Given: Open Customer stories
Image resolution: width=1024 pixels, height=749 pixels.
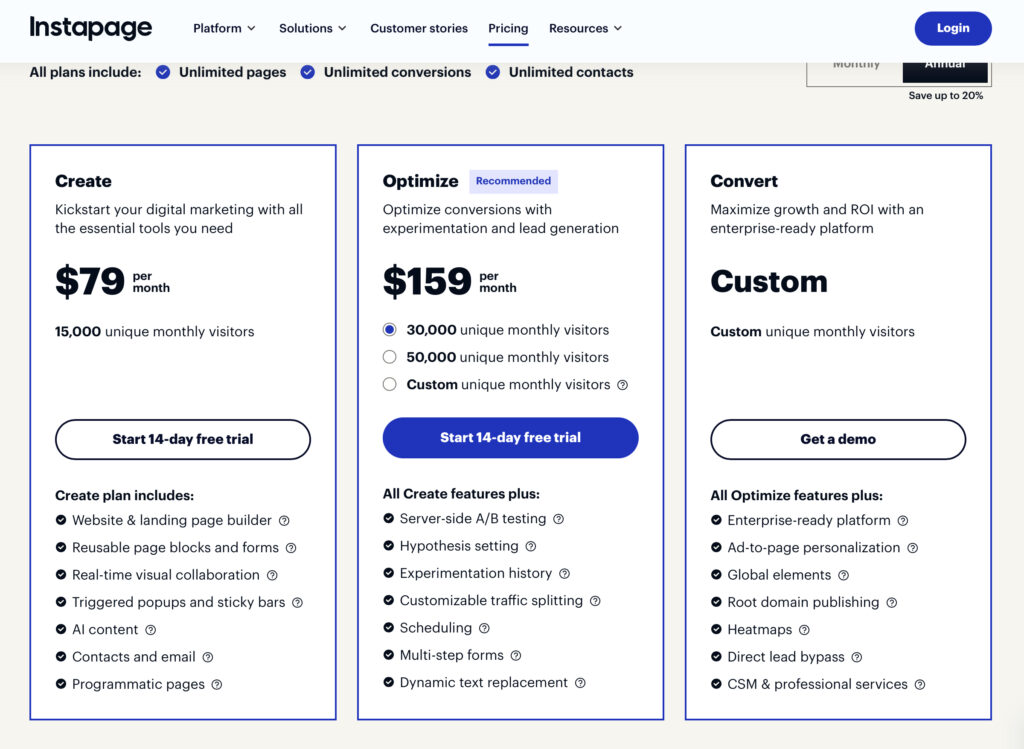Looking at the screenshot, I should (x=419, y=29).
